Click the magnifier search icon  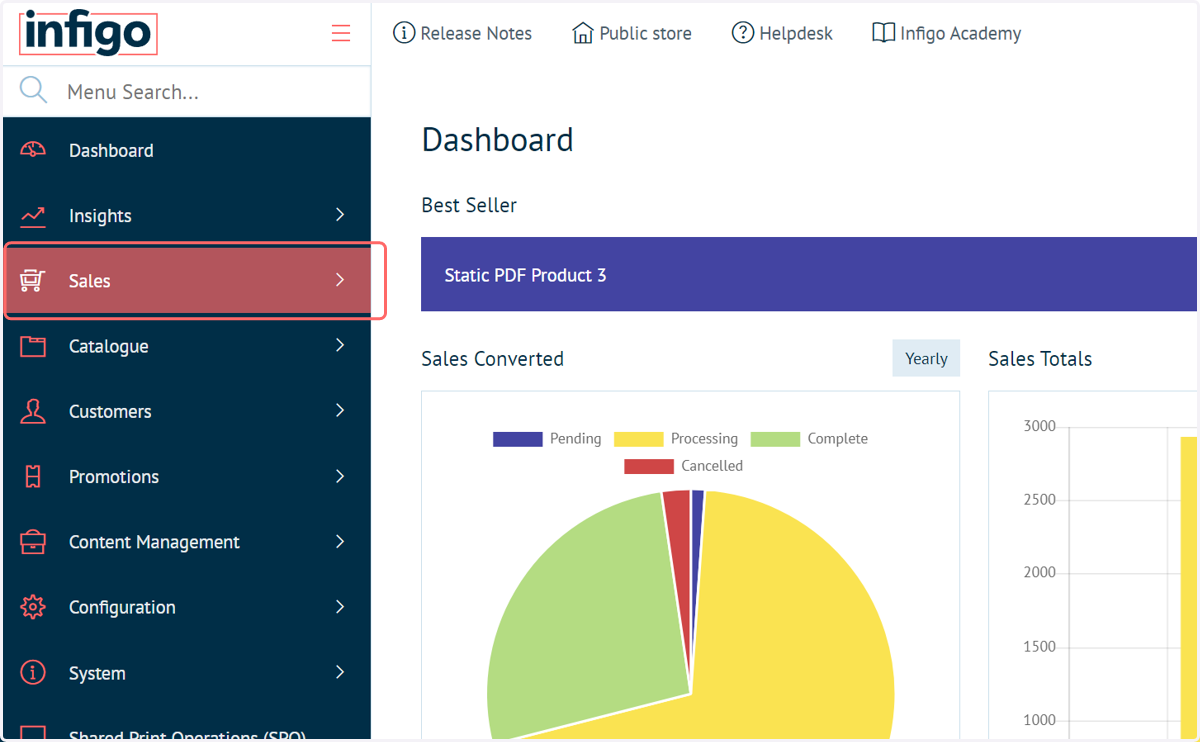[x=33, y=91]
